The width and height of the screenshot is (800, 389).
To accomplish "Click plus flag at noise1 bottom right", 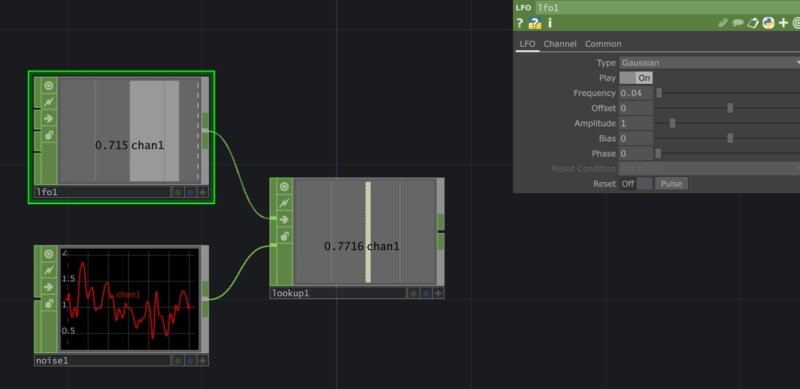I will (x=203, y=361).
